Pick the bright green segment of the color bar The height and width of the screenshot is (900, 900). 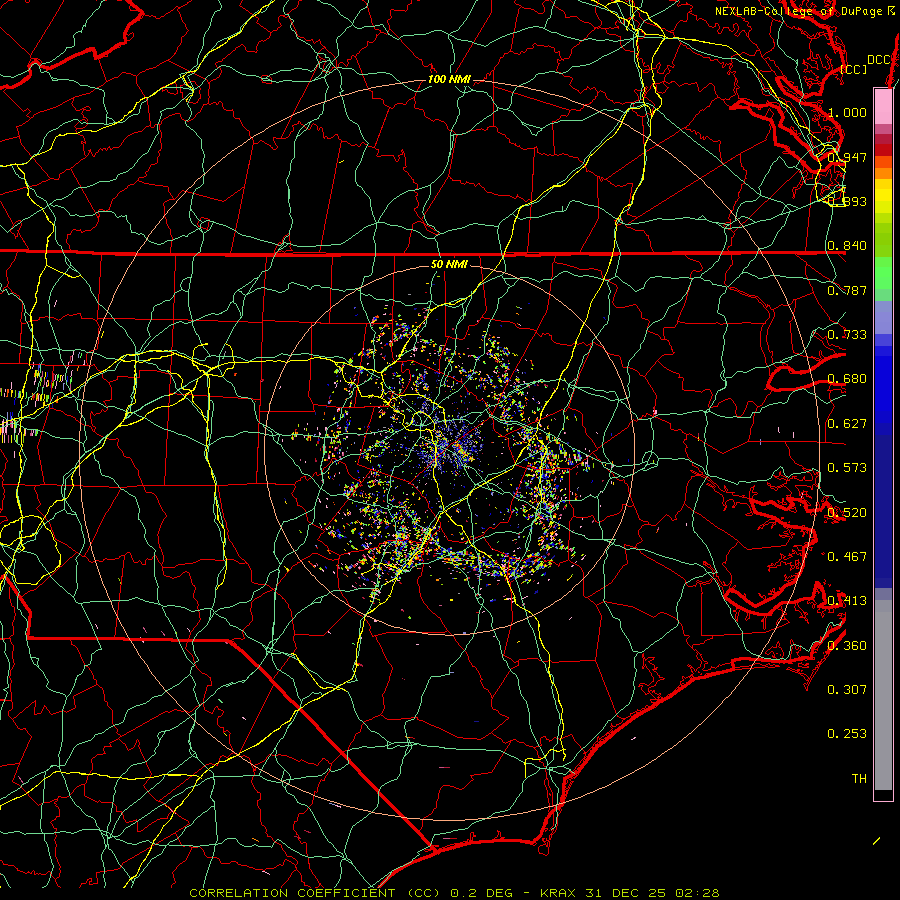pos(883,273)
